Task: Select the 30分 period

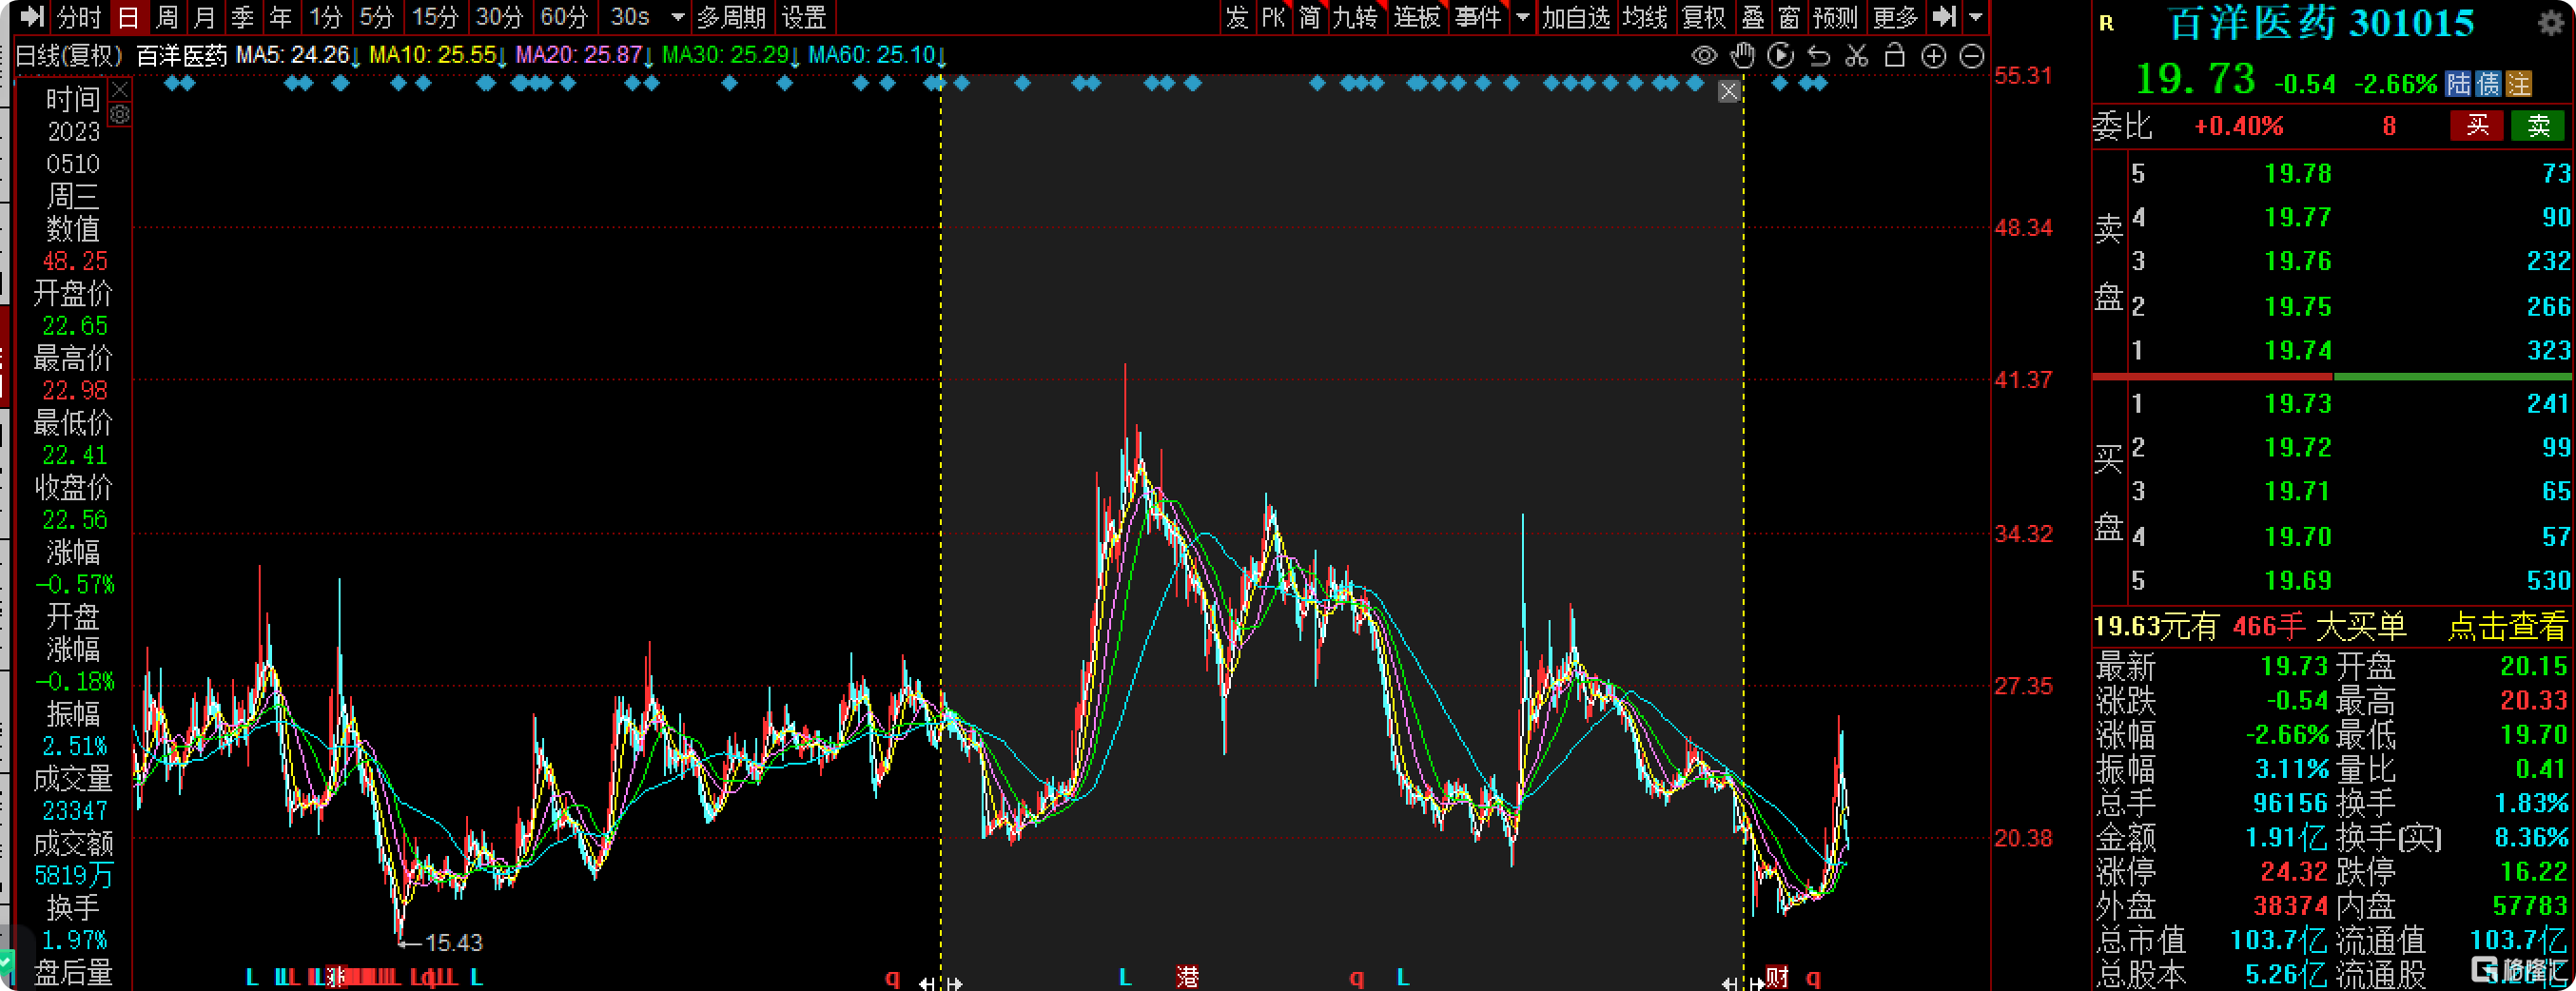Action: (499, 16)
